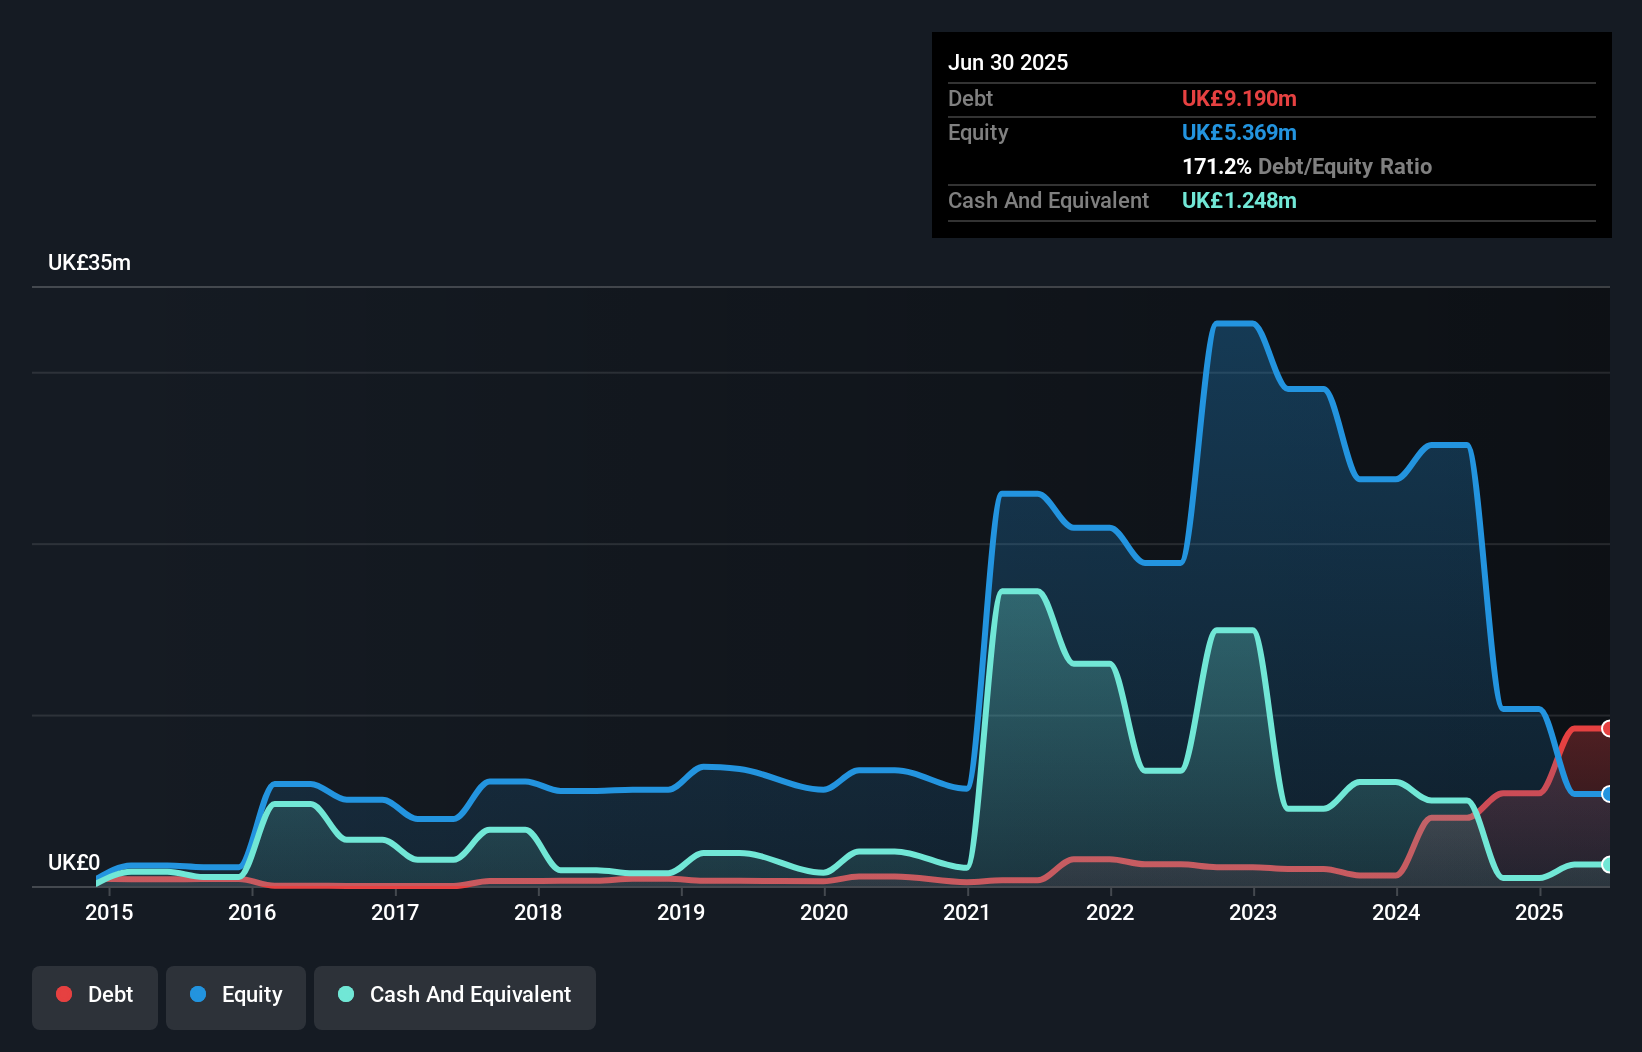Click the 2015 x-axis label
This screenshot has width=1642, height=1052.
109,912
